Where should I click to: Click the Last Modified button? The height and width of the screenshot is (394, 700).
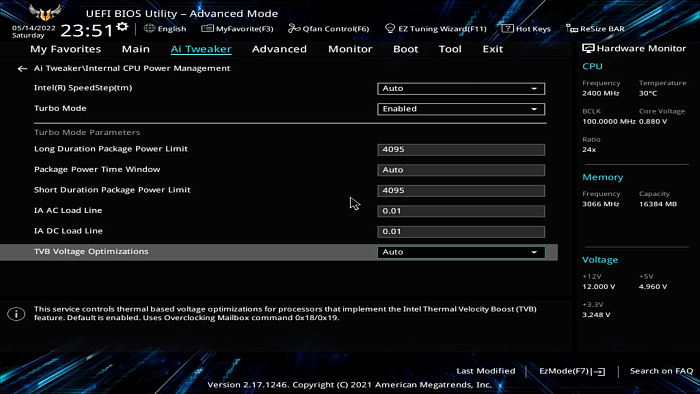(486, 371)
